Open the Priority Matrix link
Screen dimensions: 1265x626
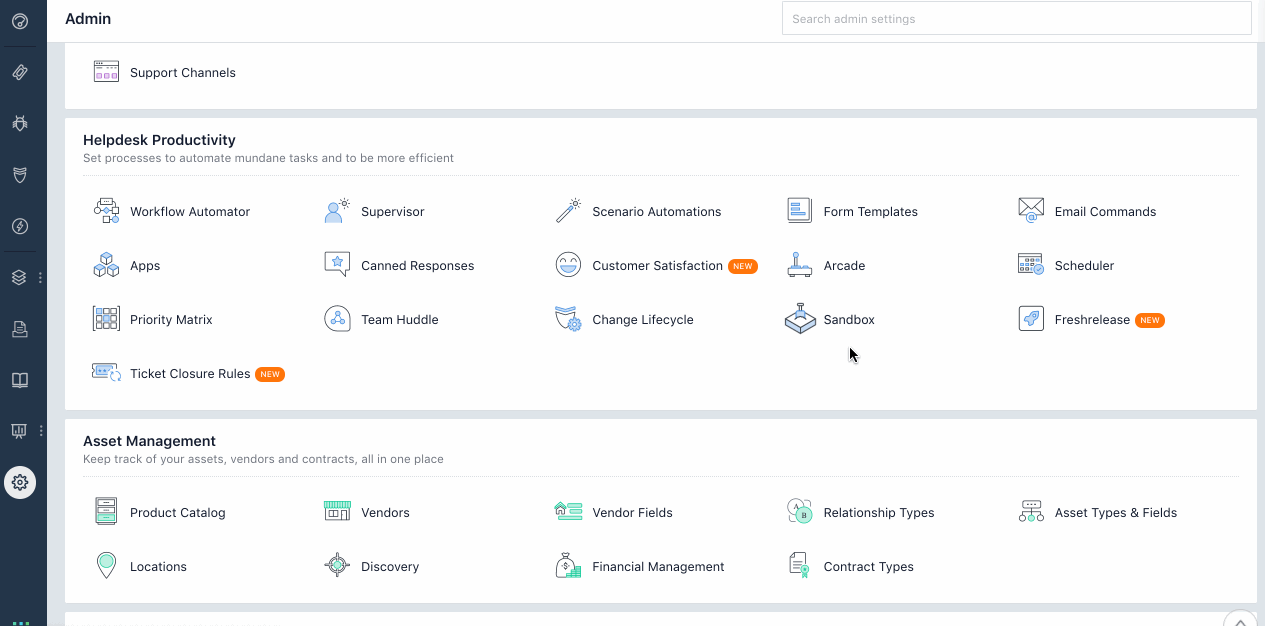point(171,319)
